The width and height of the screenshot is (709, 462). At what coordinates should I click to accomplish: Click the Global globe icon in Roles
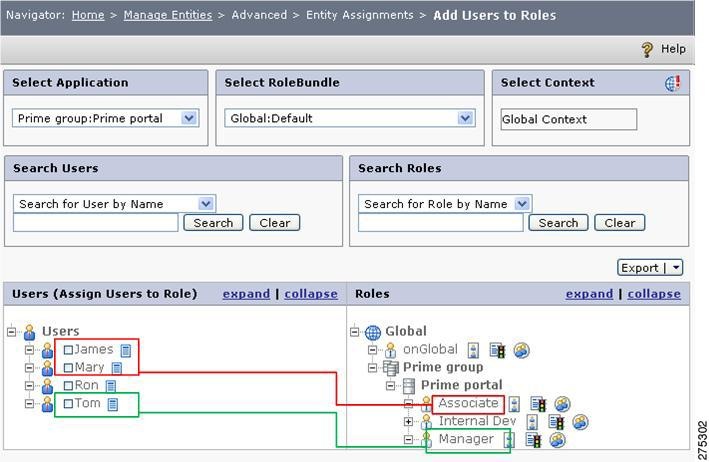tap(373, 332)
